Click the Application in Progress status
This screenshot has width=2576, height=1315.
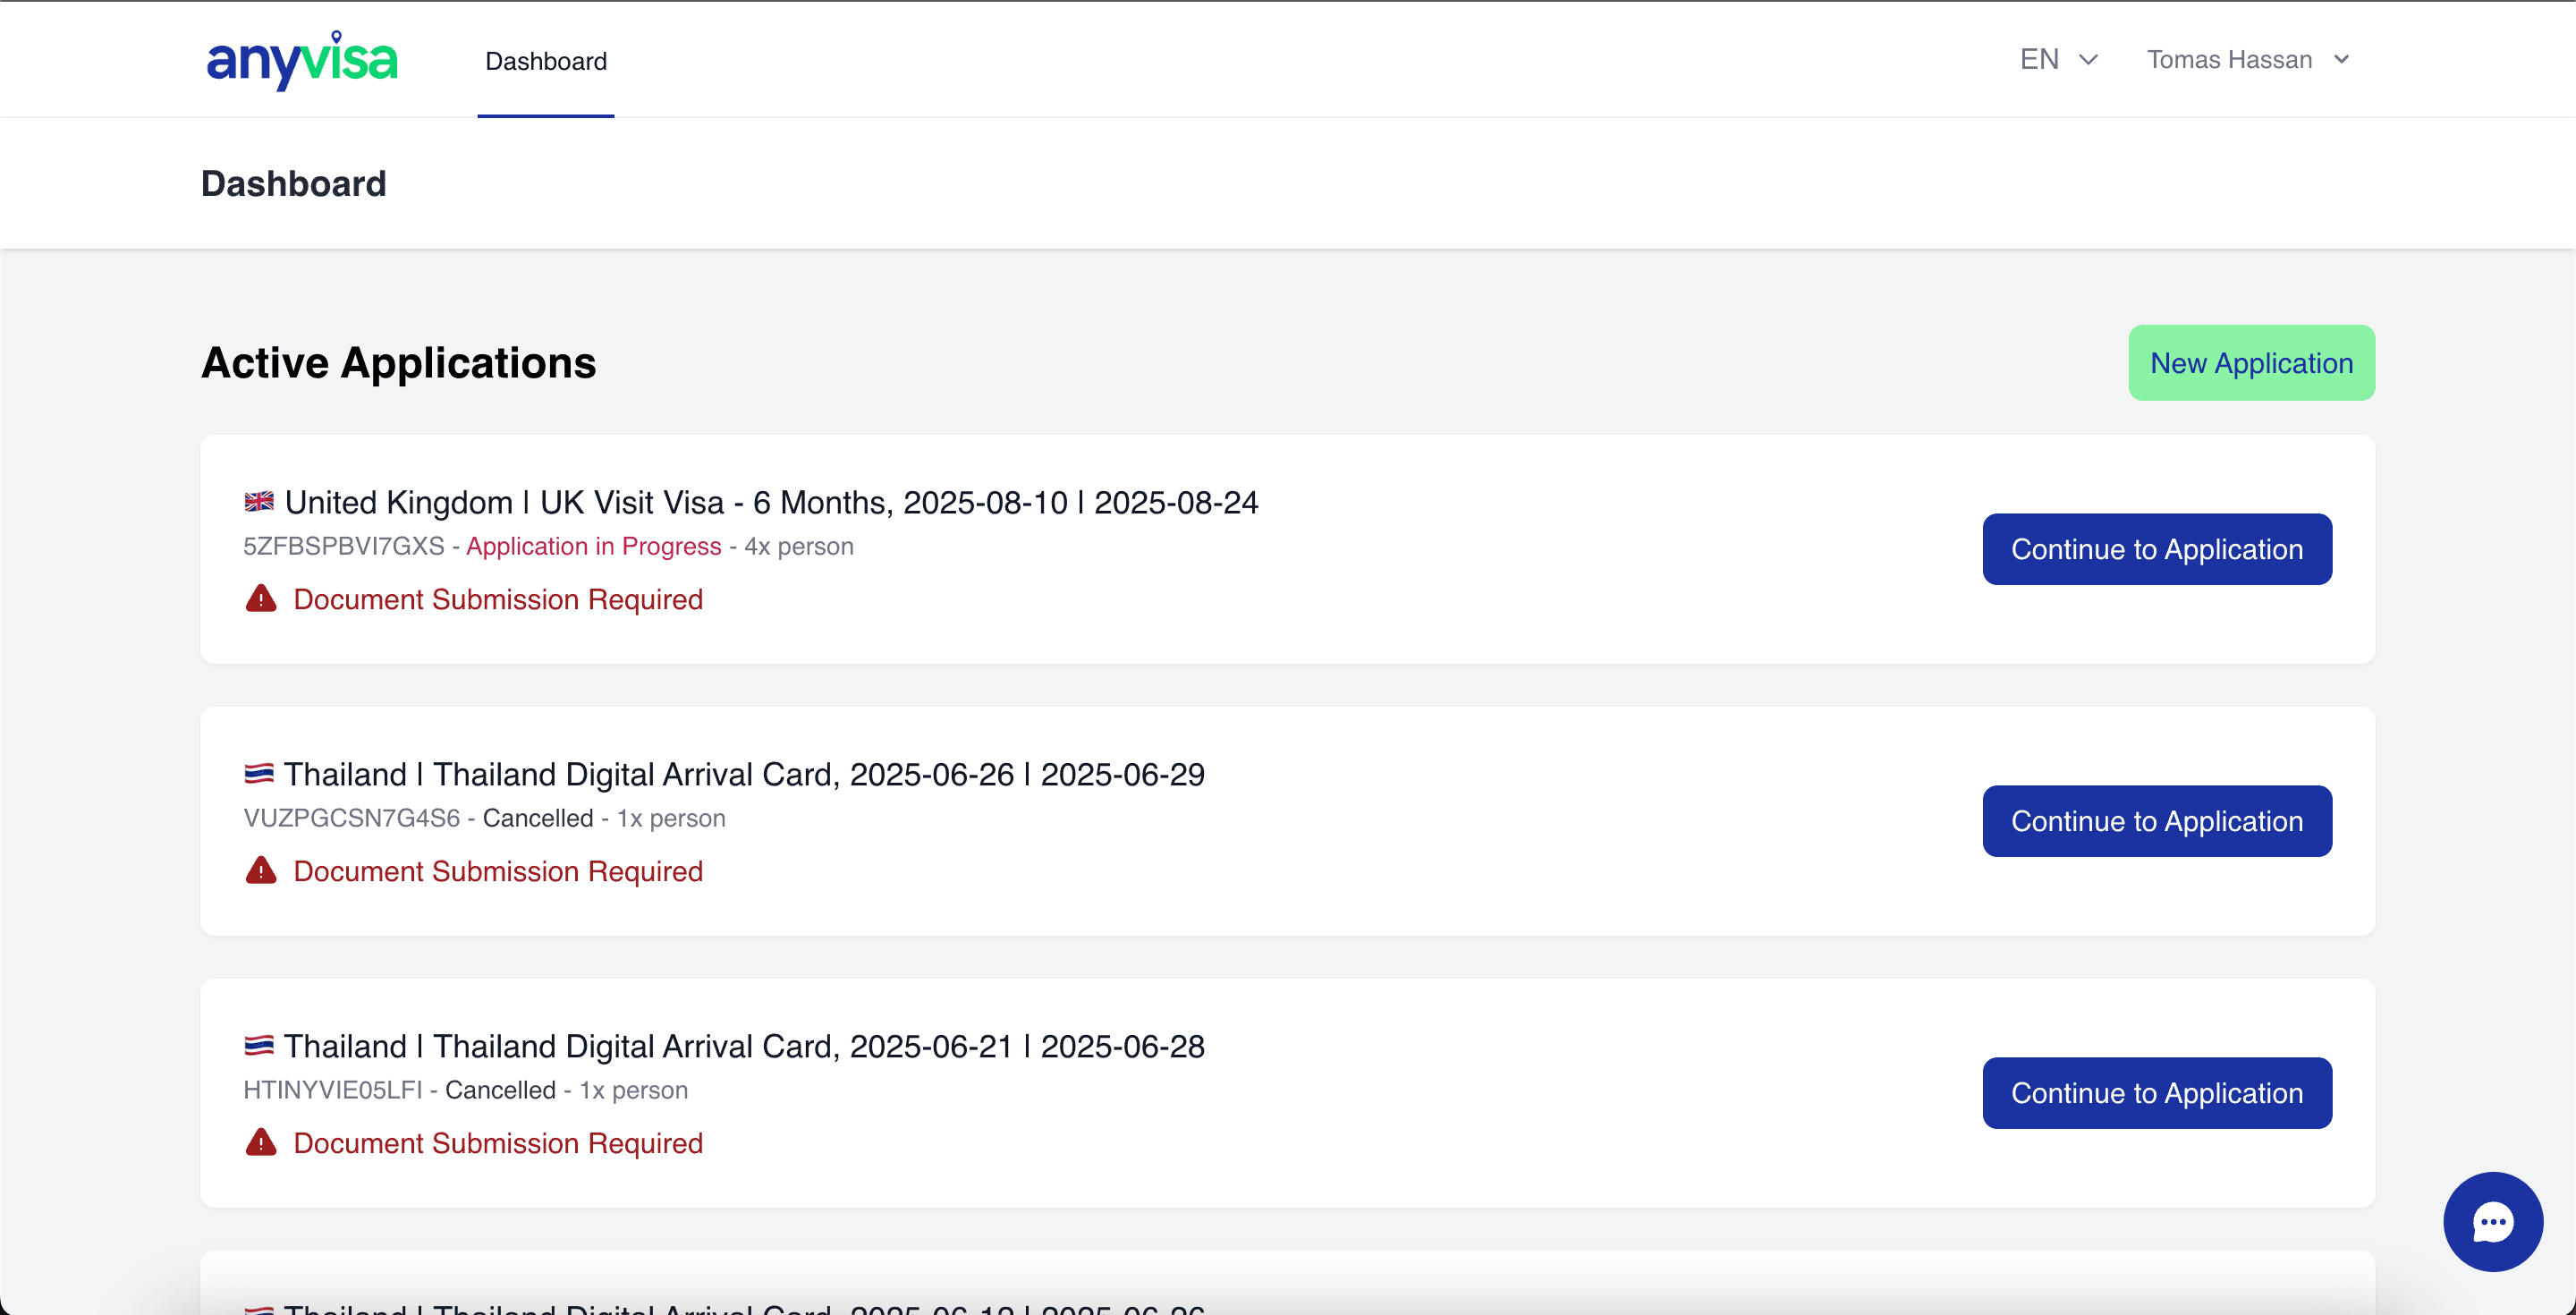coord(594,547)
